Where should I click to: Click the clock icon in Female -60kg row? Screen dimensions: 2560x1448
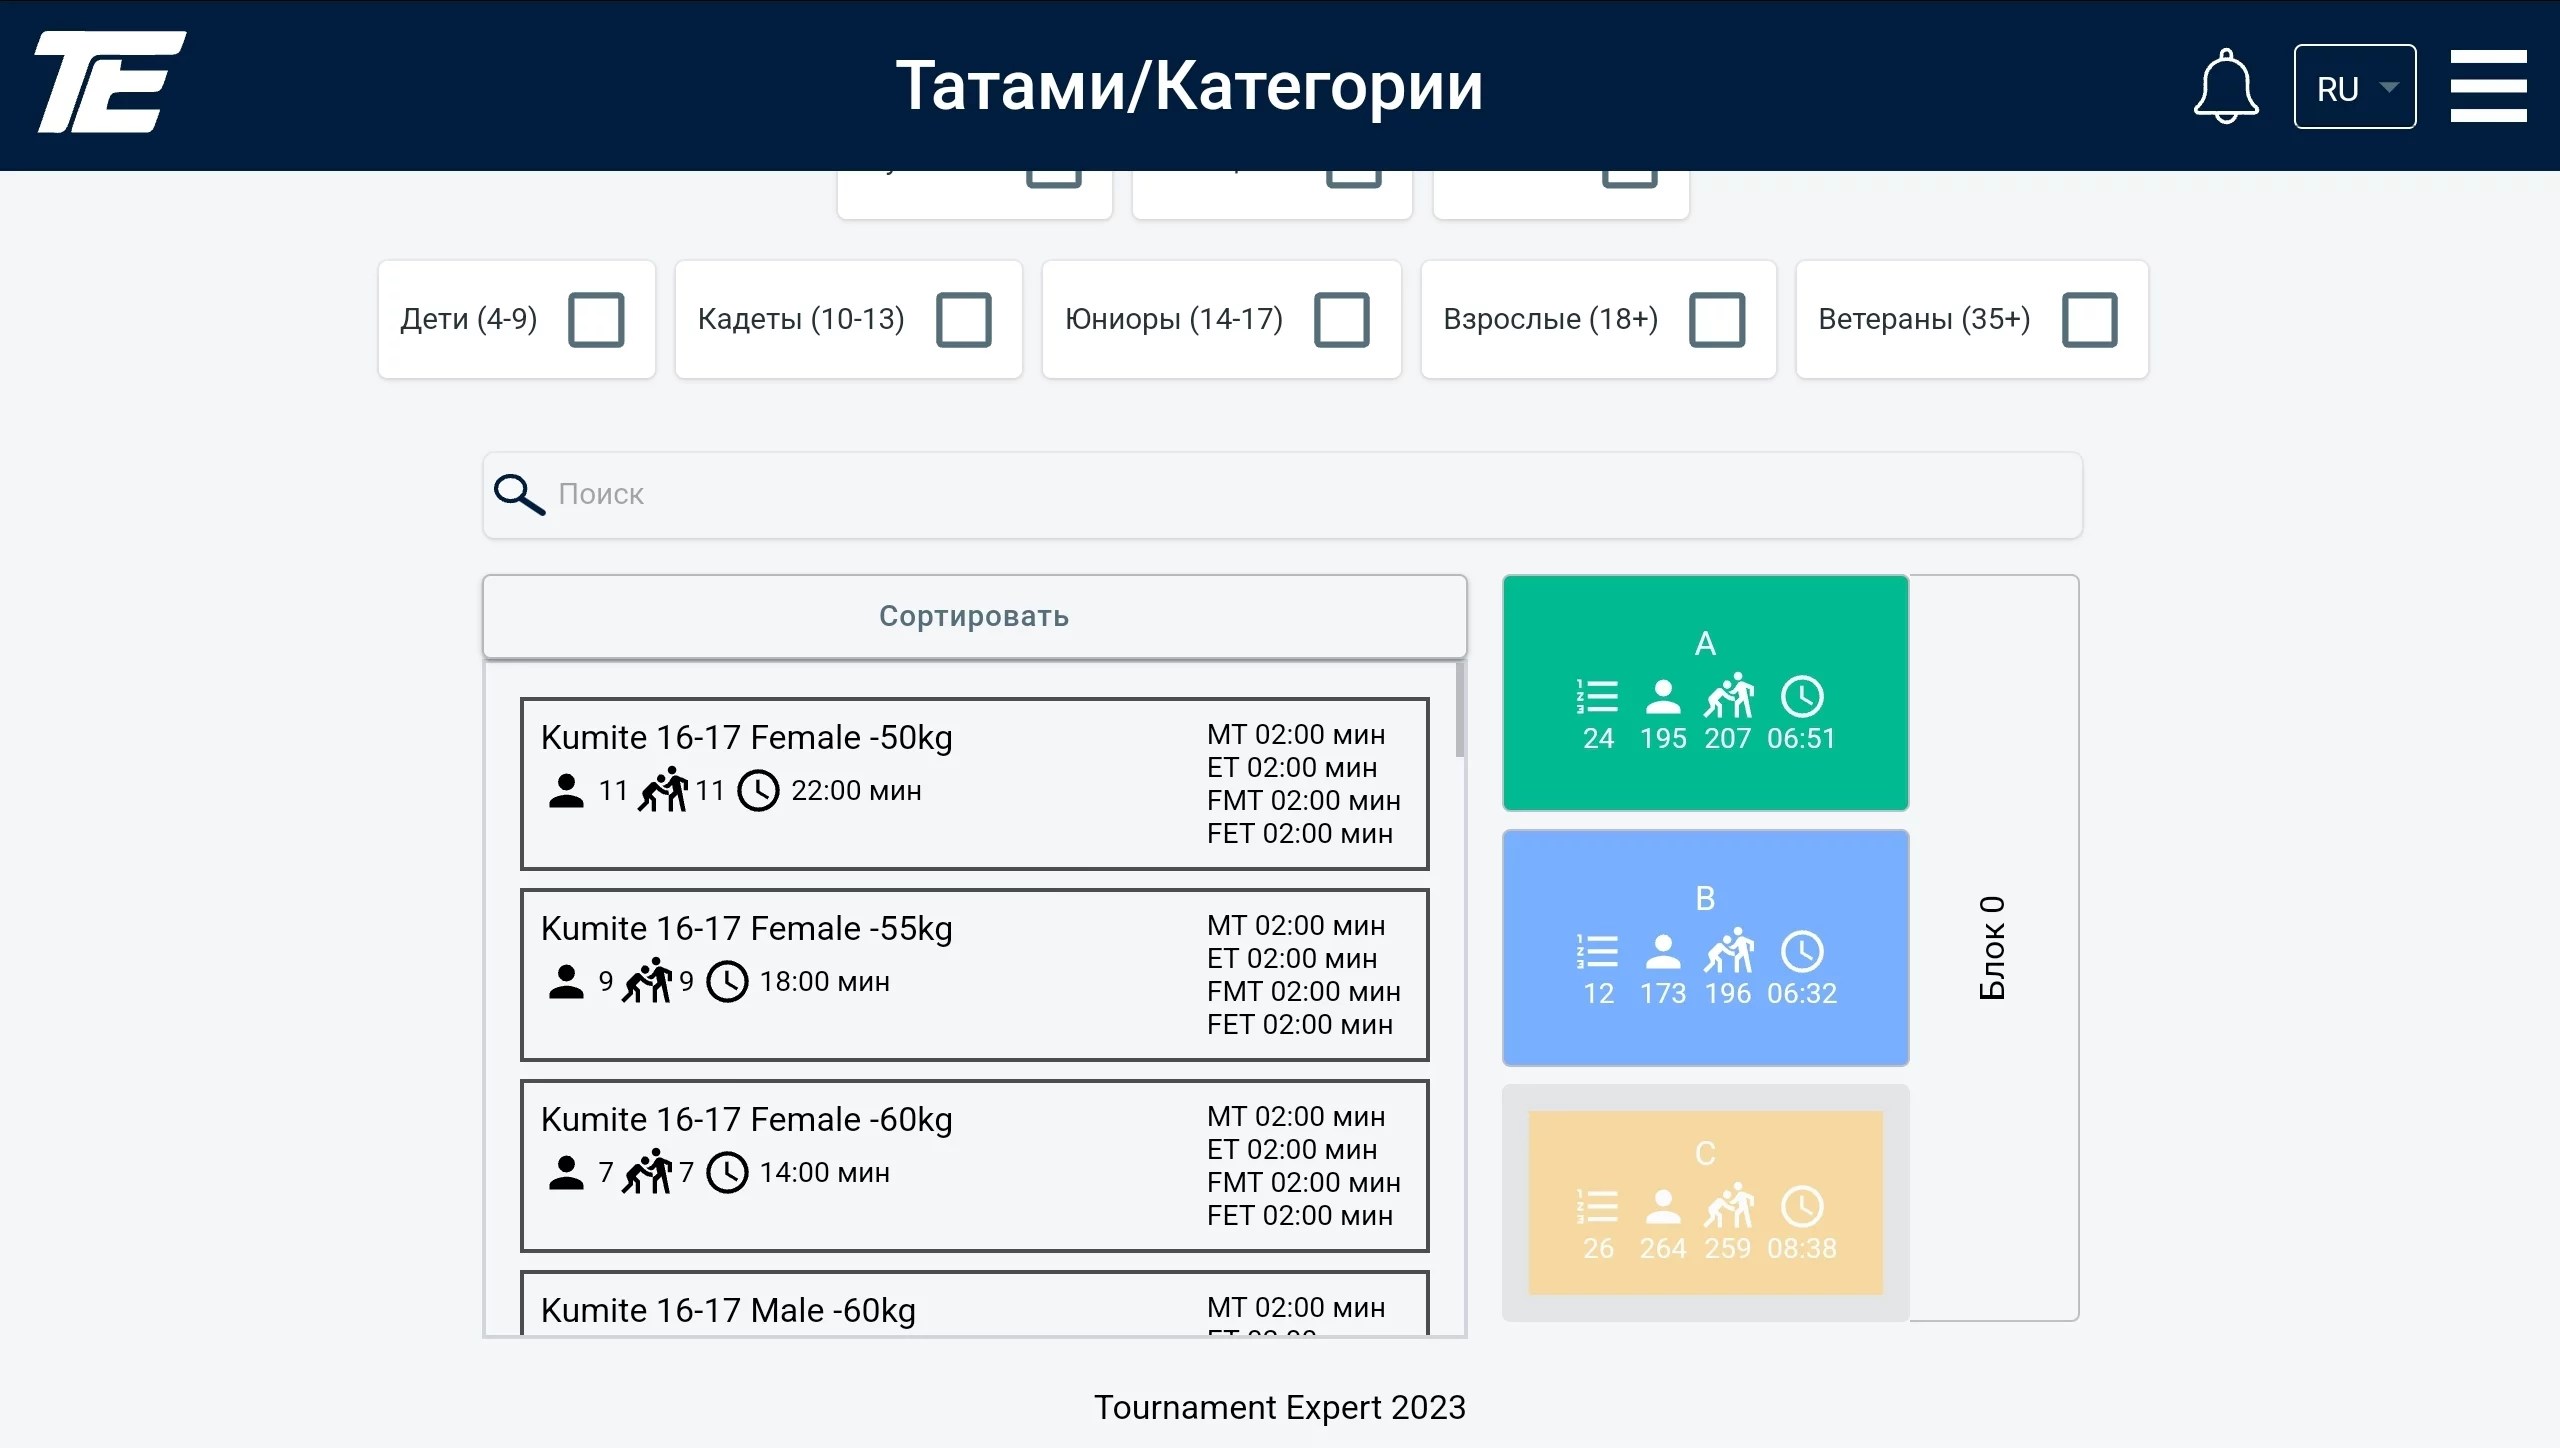tap(727, 1172)
